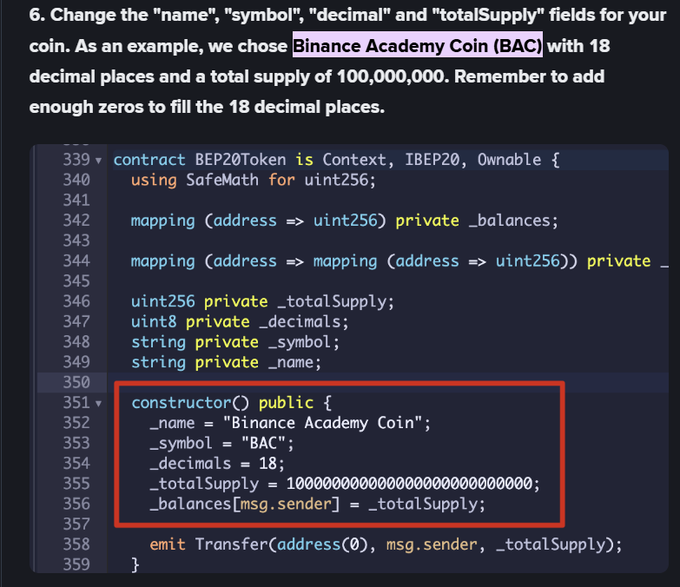The height and width of the screenshot is (587, 680).
Task: Click 'uint256 private _totalSupply;' line
Action: (x=262, y=302)
